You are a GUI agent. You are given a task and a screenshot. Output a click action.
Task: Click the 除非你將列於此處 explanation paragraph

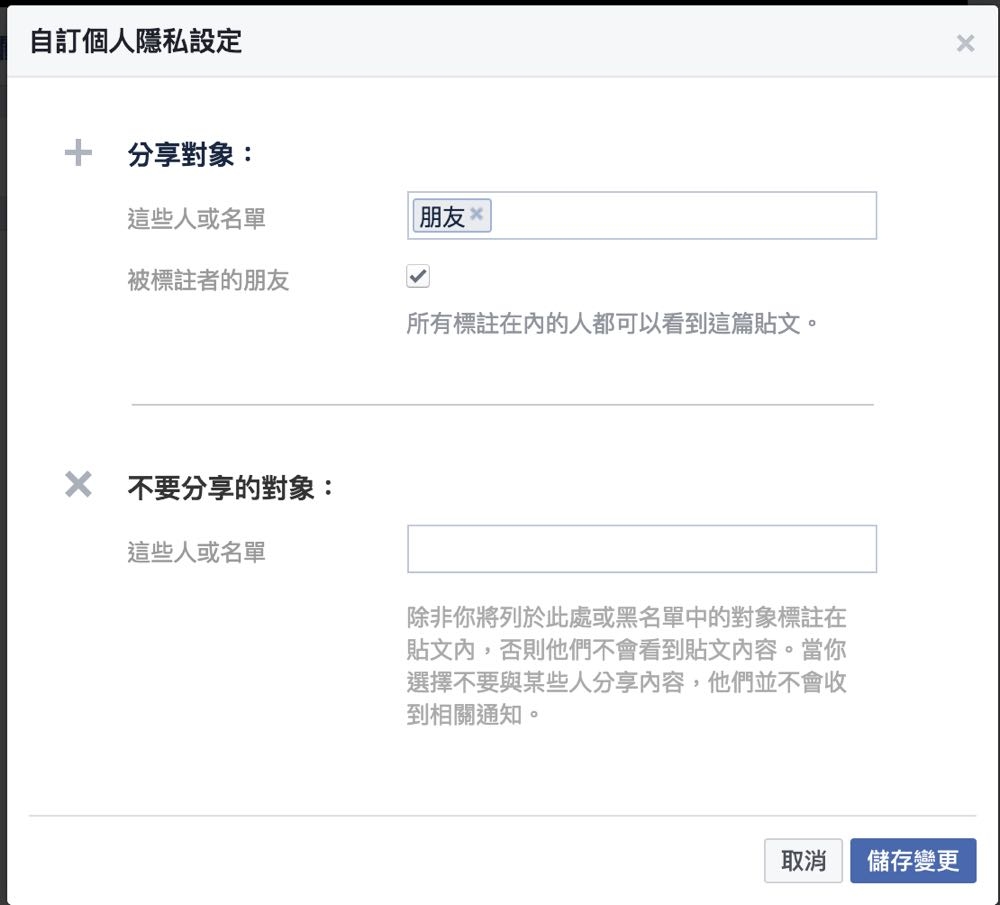click(x=627, y=665)
